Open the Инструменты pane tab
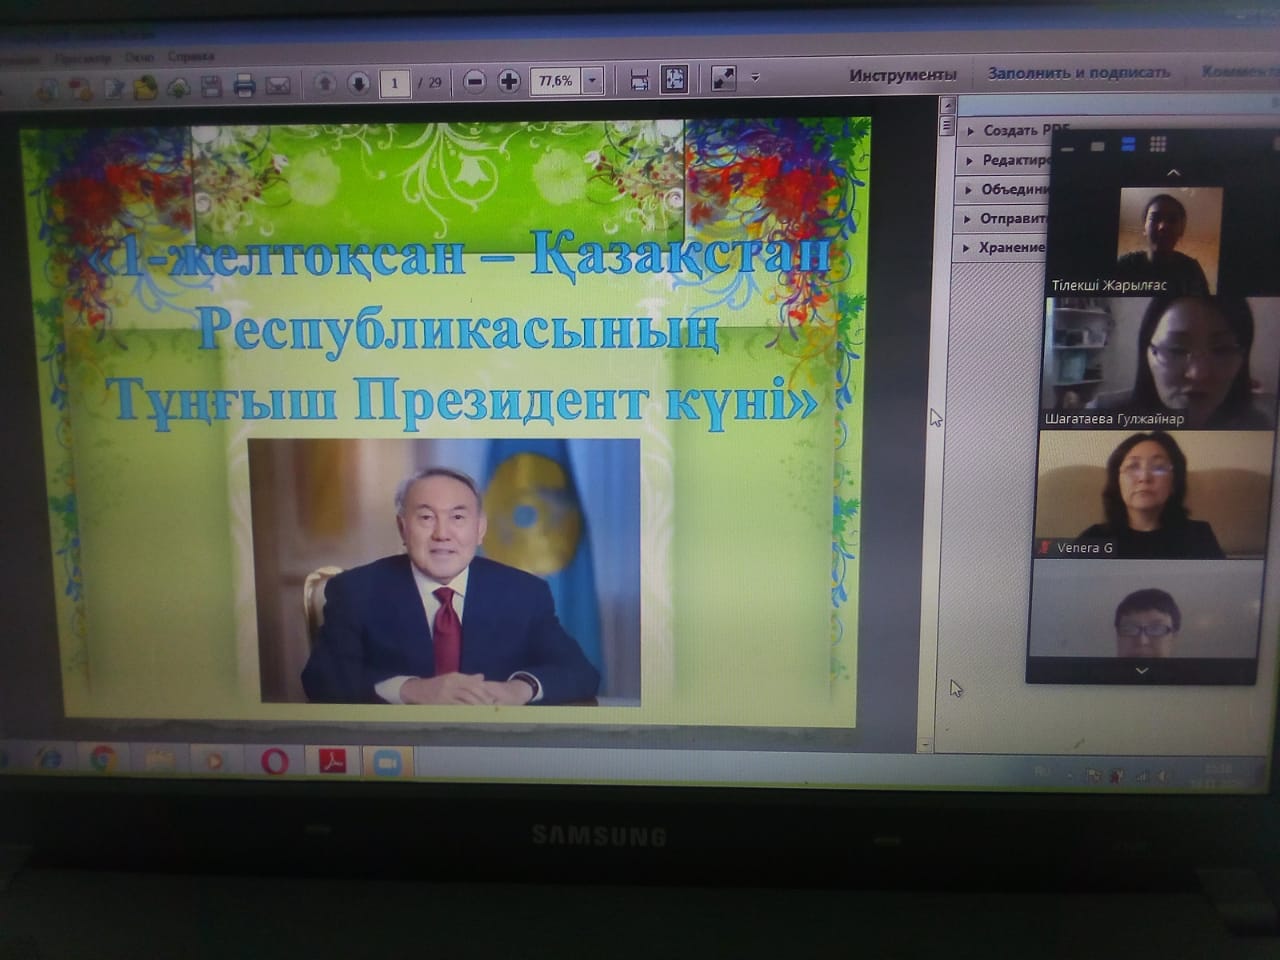Viewport: 1280px width, 960px height. click(x=902, y=75)
